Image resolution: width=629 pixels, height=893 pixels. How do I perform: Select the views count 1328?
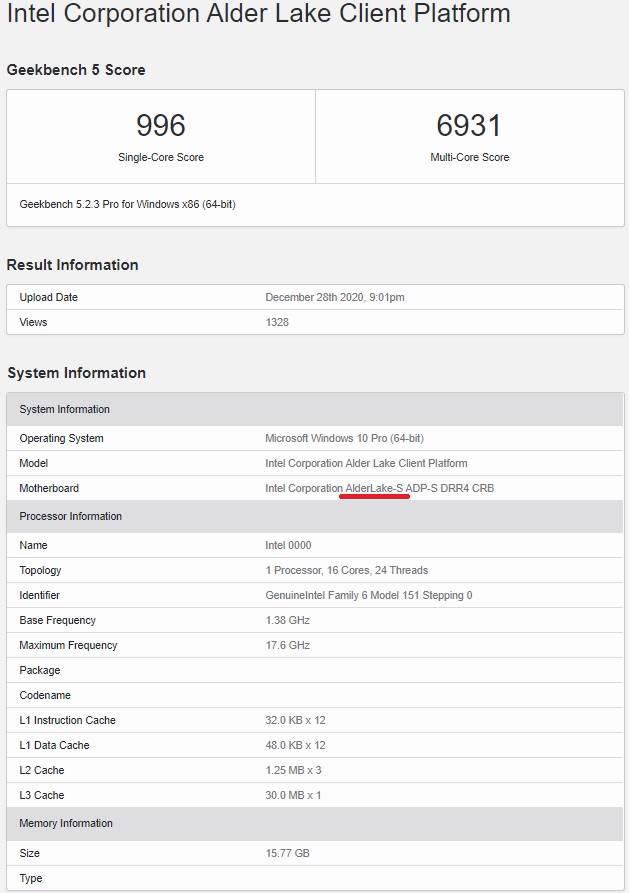[277, 322]
